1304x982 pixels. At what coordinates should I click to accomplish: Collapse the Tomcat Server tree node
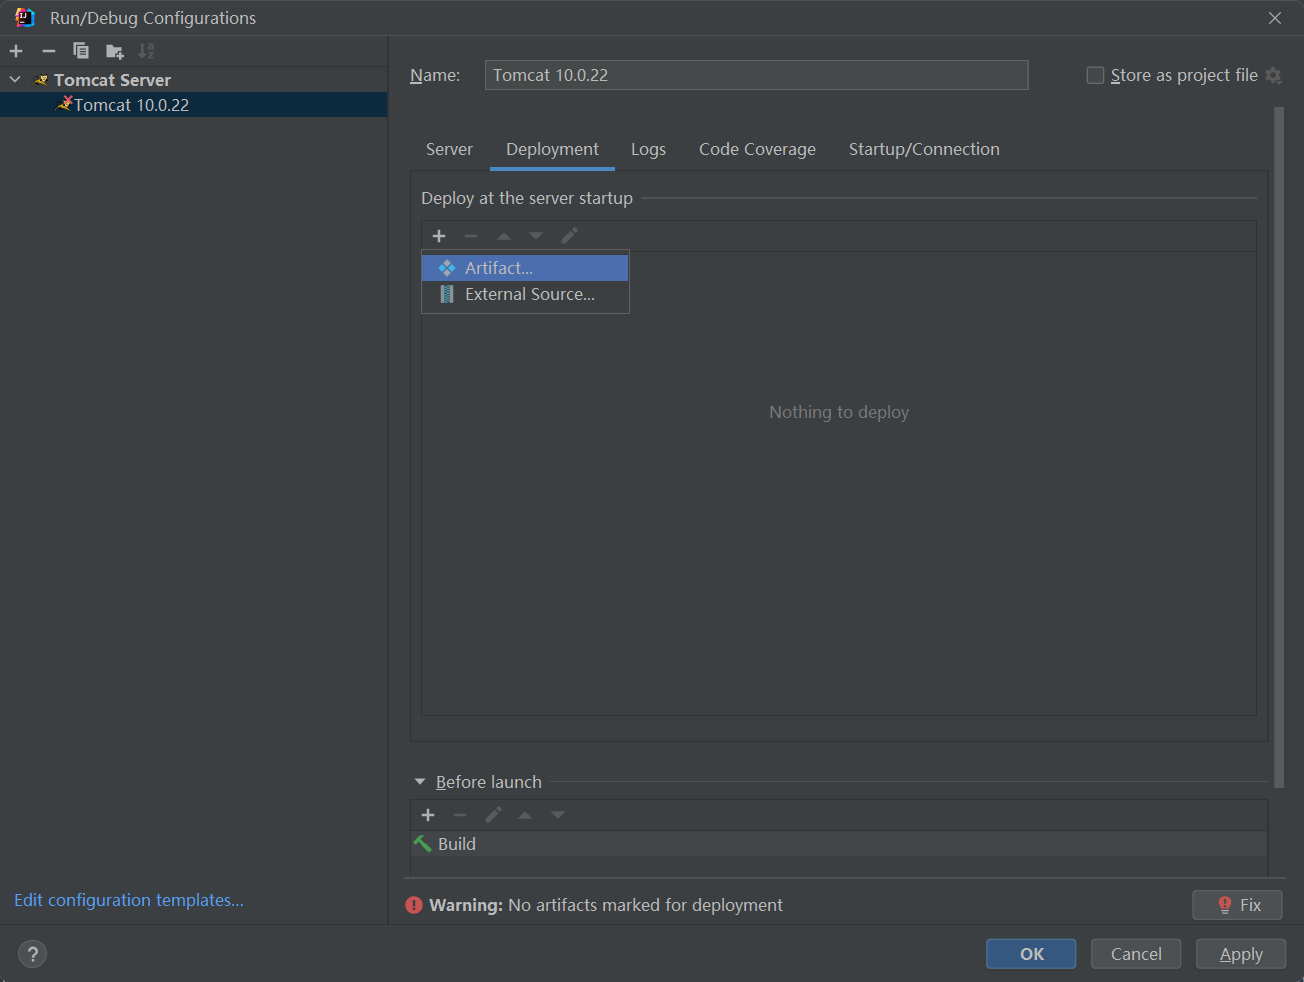15,79
